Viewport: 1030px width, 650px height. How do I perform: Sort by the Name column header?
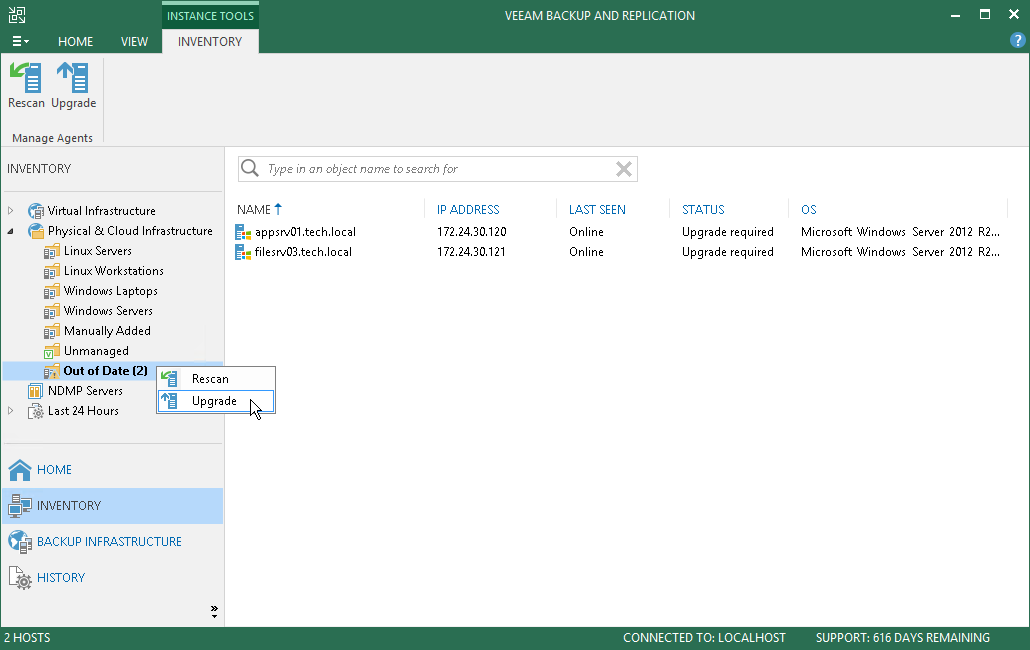pos(259,209)
